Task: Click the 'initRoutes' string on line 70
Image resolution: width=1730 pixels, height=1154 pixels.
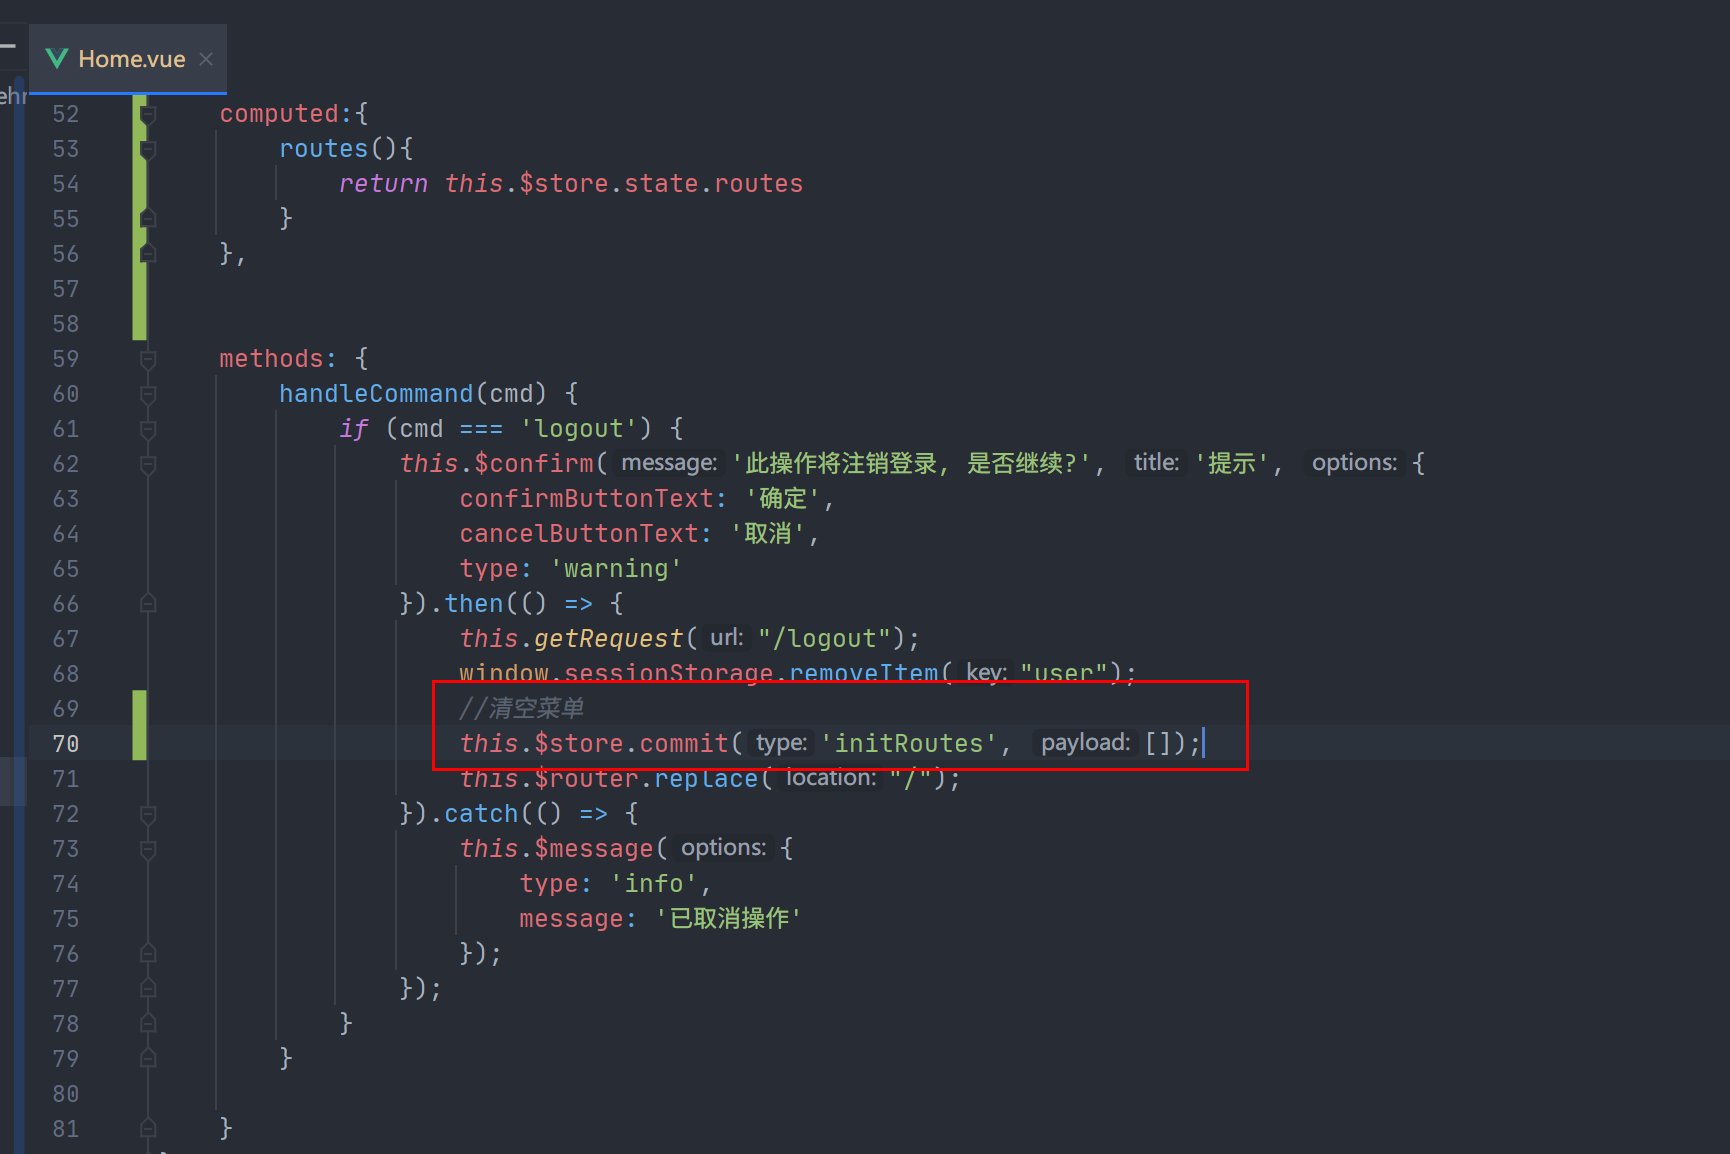Action: click(x=909, y=744)
